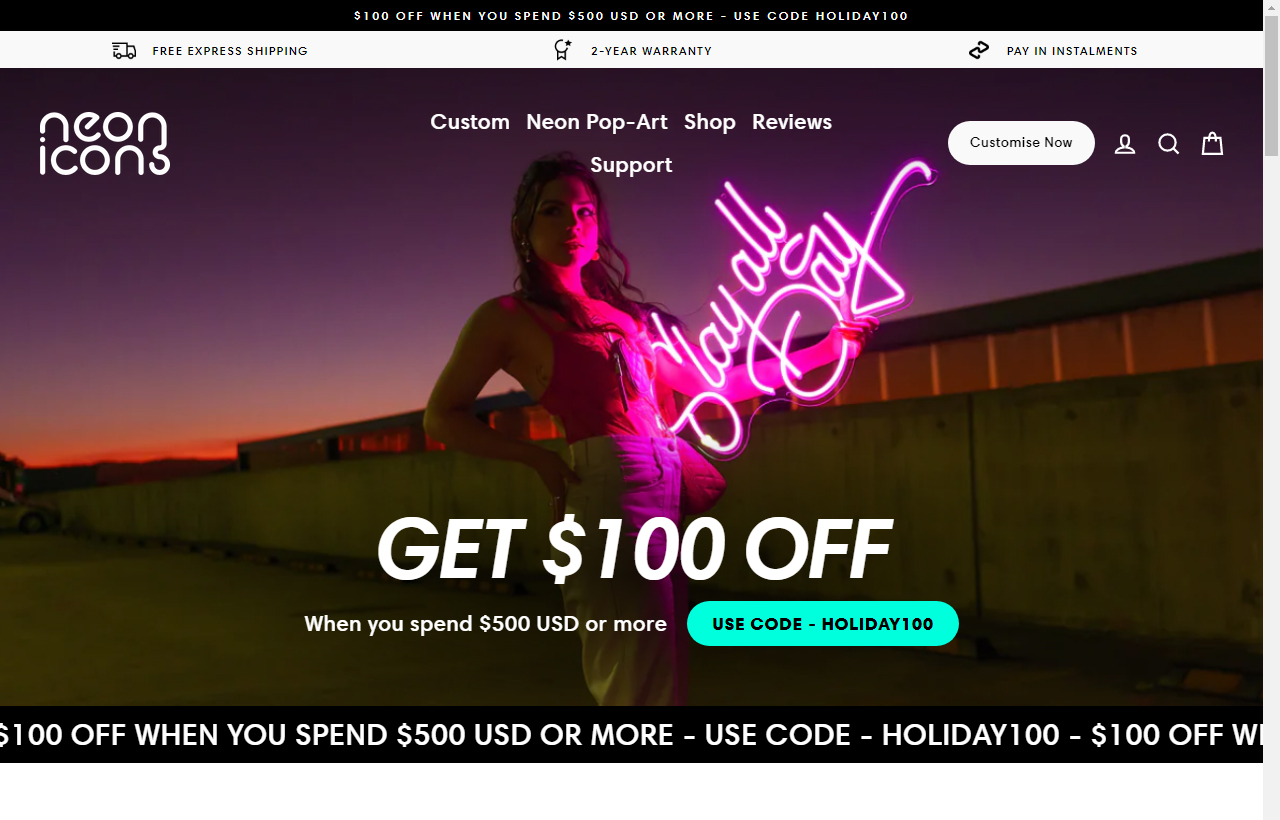
Task: Open the shopping cart icon
Action: coord(1212,144)
